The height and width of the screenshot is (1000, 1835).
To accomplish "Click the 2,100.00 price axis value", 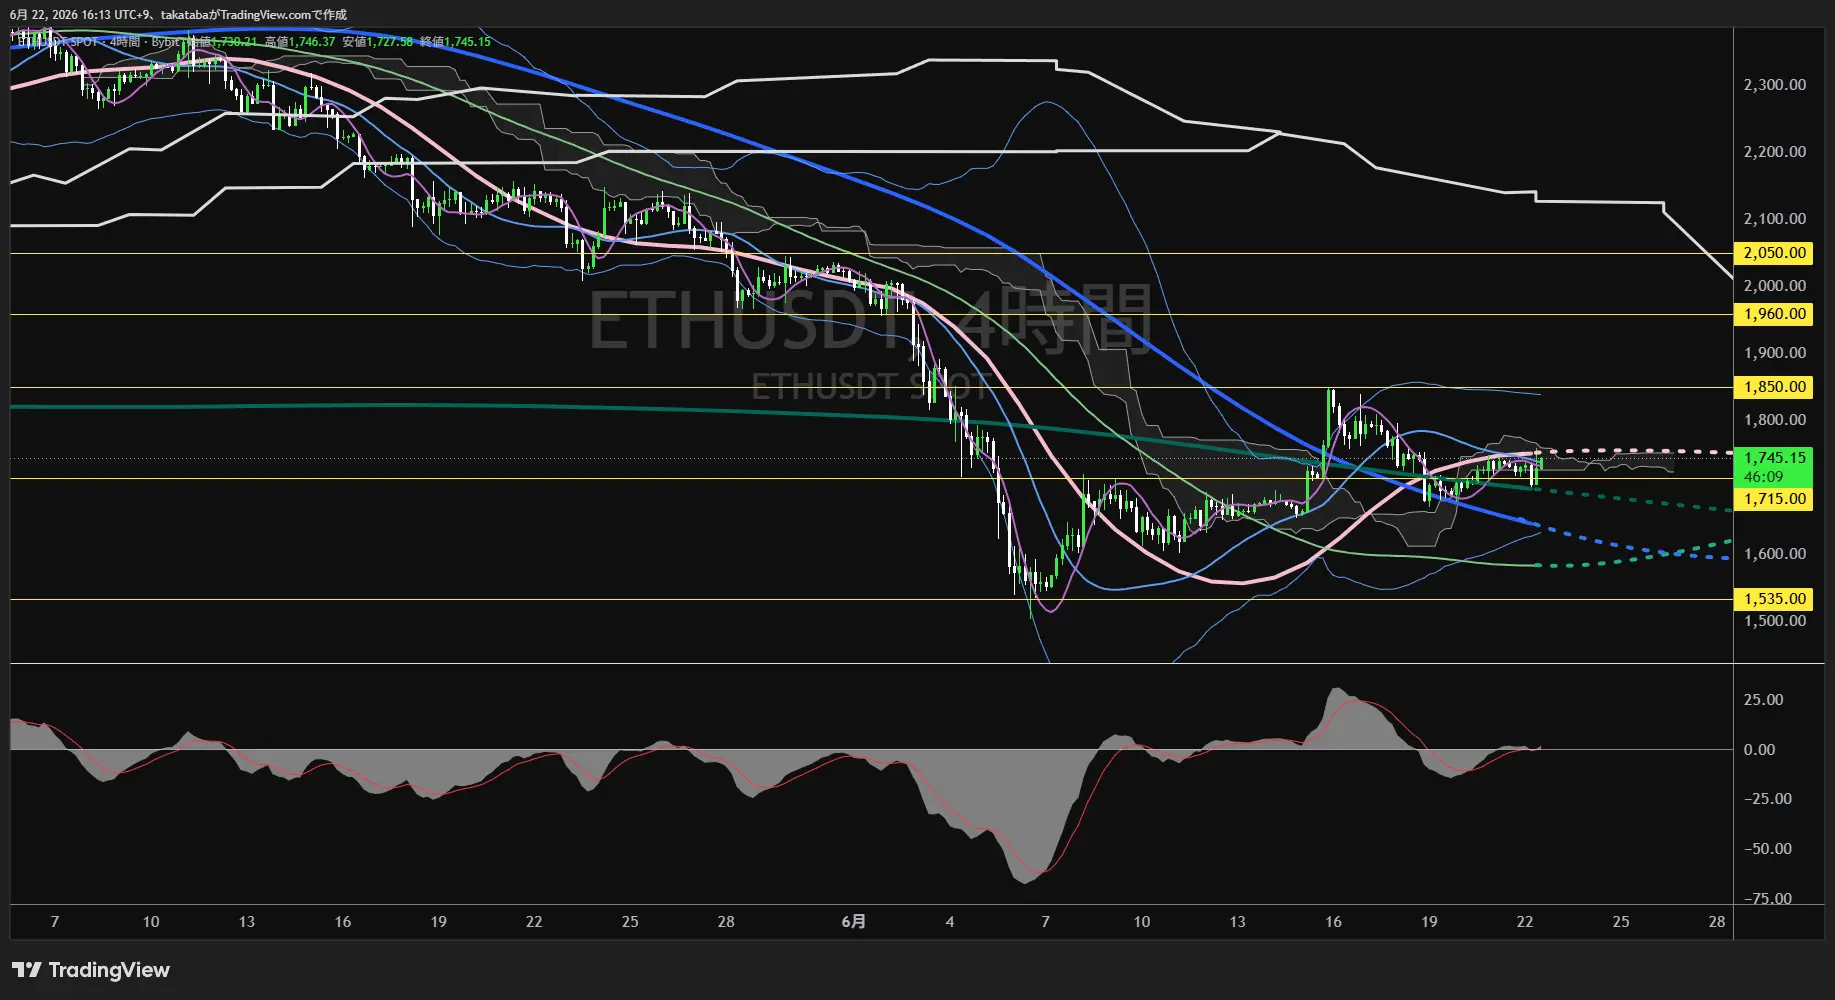I will (1774, 219).
